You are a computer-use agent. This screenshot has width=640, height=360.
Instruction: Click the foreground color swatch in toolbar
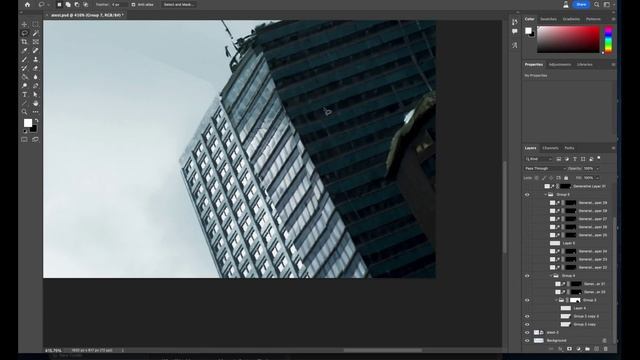pyautogui.click(x=28, y=123)
